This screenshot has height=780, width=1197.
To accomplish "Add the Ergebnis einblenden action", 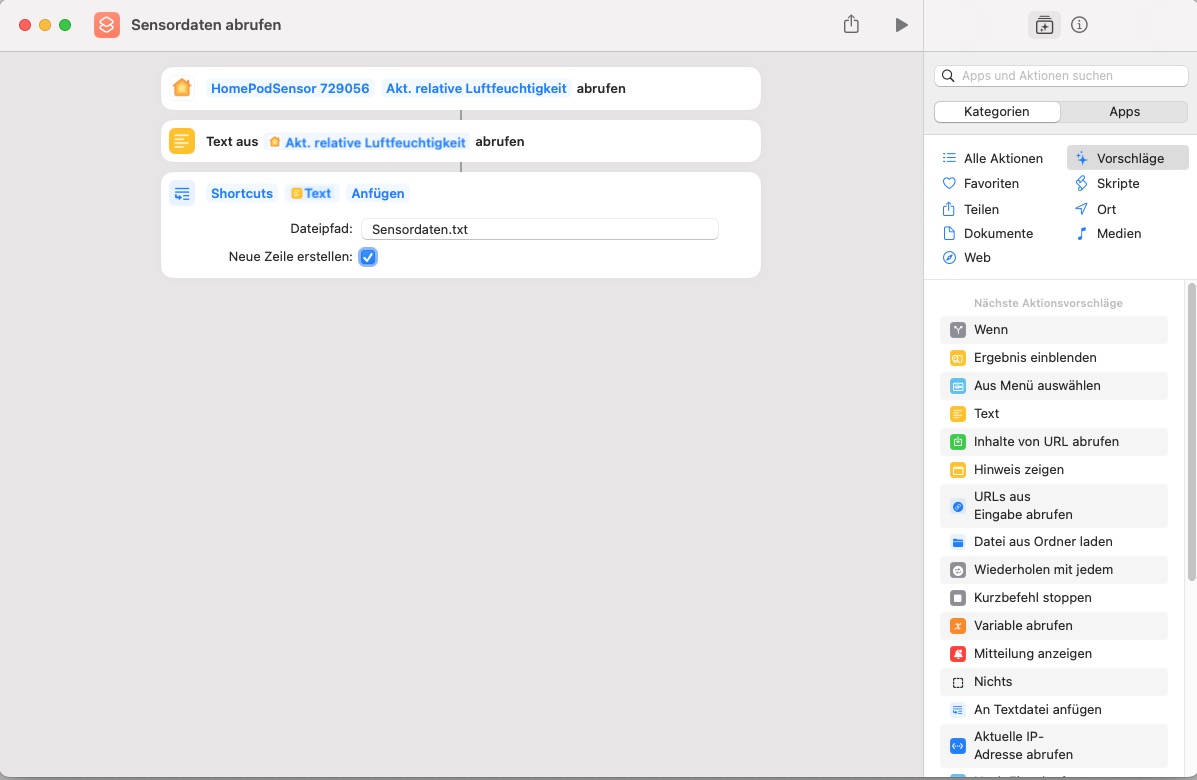I will pyautogui.click(x=1054, y=358).
